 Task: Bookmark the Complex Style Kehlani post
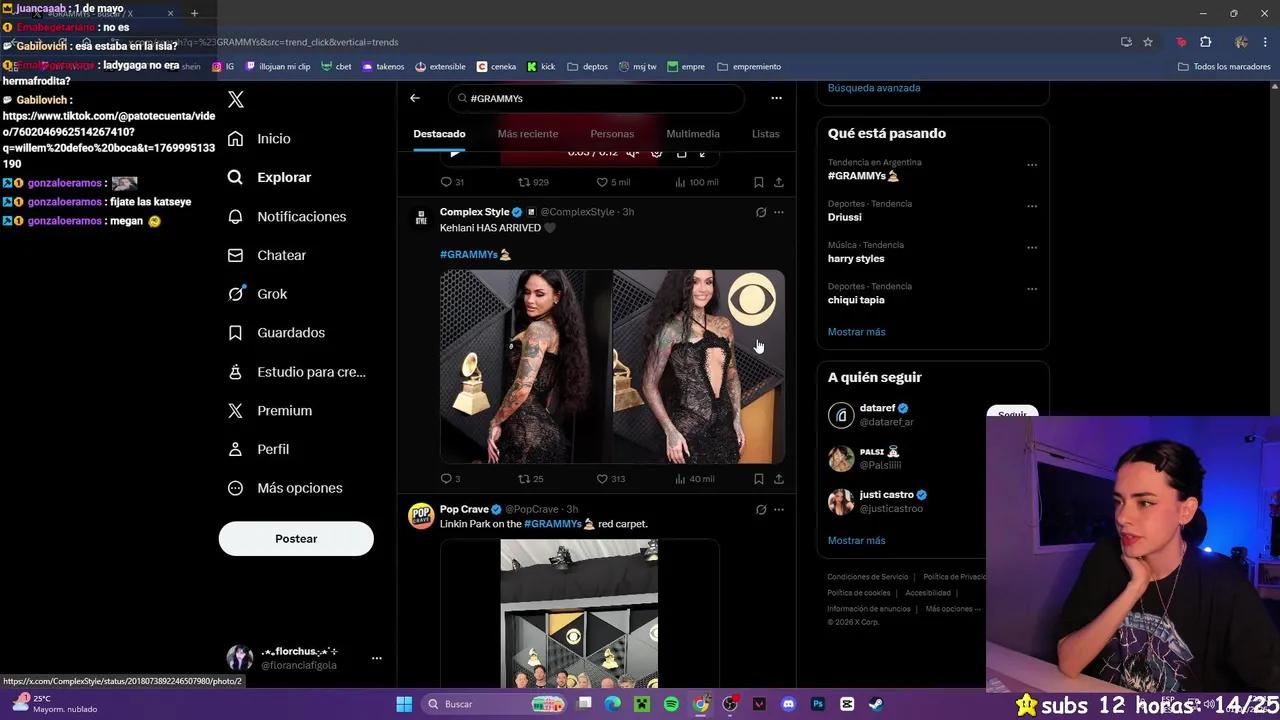coord(758,479)
